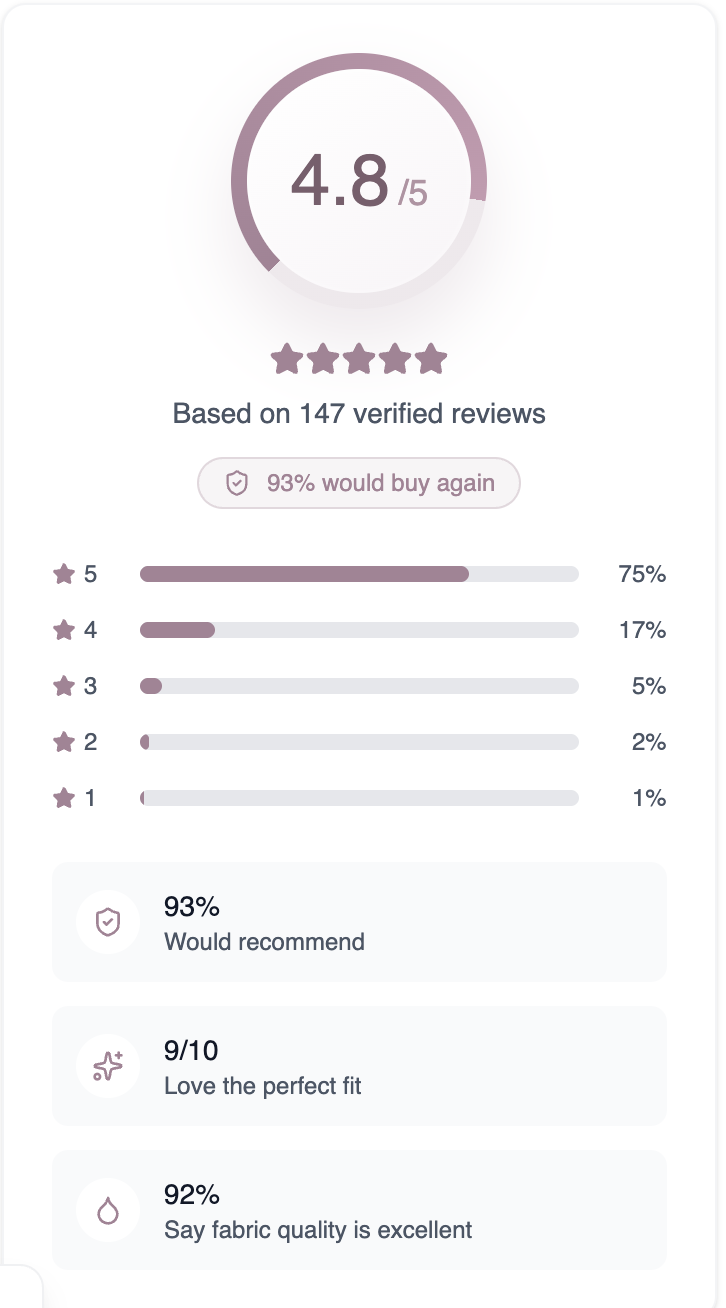726x1308 pixels.
Task: Click the water droplet fabric quality icon
Action: 107,1210
